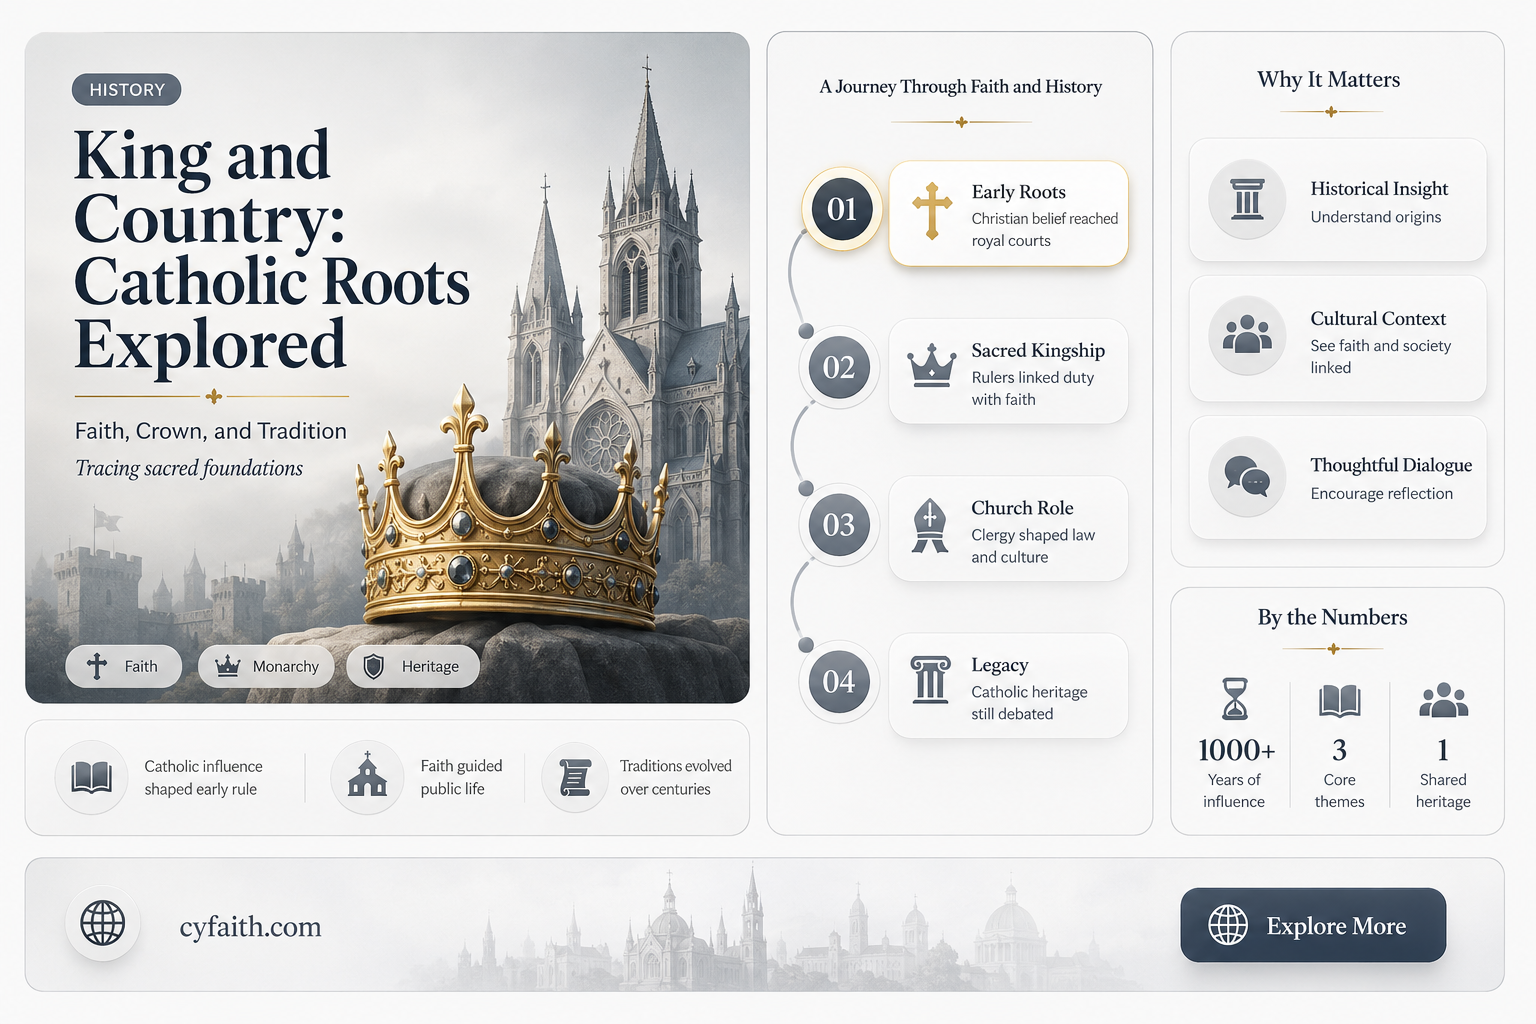Open the cyfaith.com link
Screen dimensions: 1536x1024
click(250, 927)
